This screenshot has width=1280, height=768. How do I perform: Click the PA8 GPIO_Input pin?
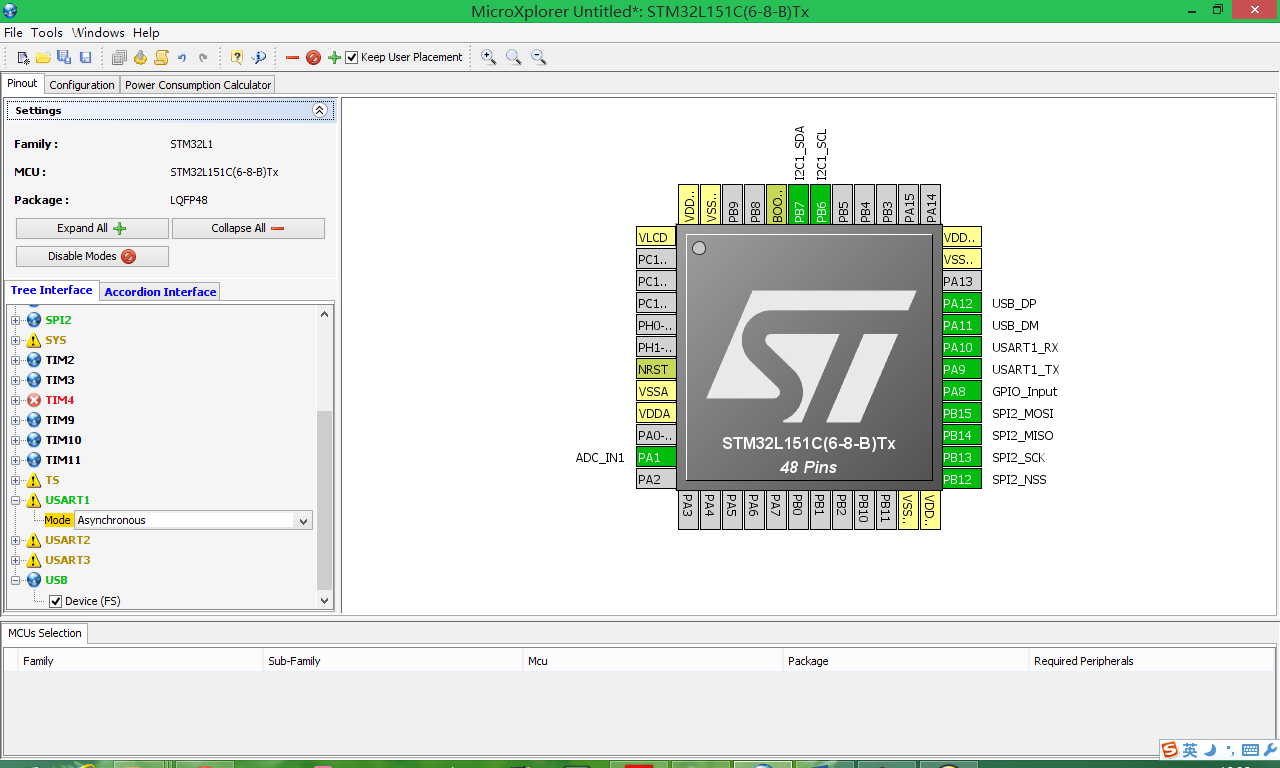click(x=962, y=391)
